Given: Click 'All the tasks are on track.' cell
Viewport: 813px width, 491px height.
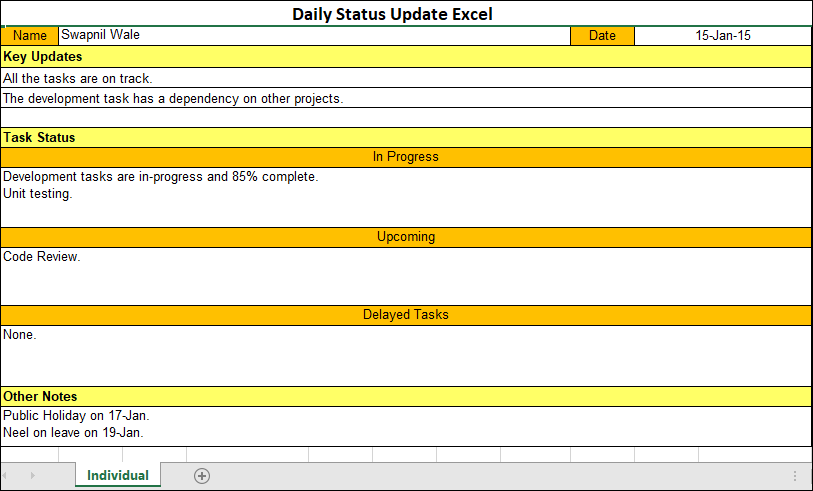Looking at the screenshot, I should [x=406, y=78].
